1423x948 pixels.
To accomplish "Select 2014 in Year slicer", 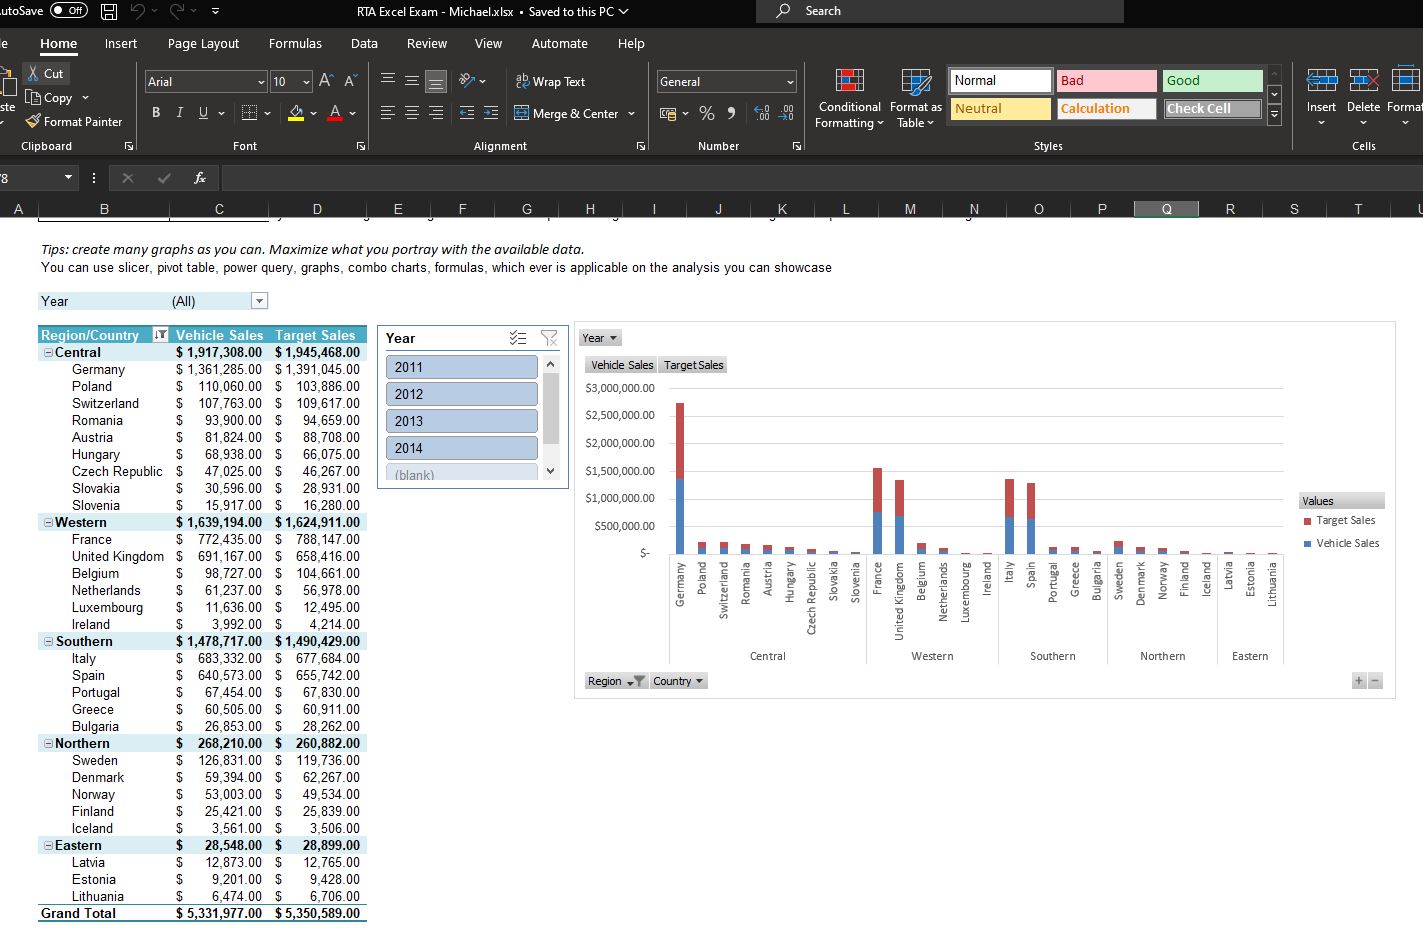I will pyautogui.click(x=462, y=448).
